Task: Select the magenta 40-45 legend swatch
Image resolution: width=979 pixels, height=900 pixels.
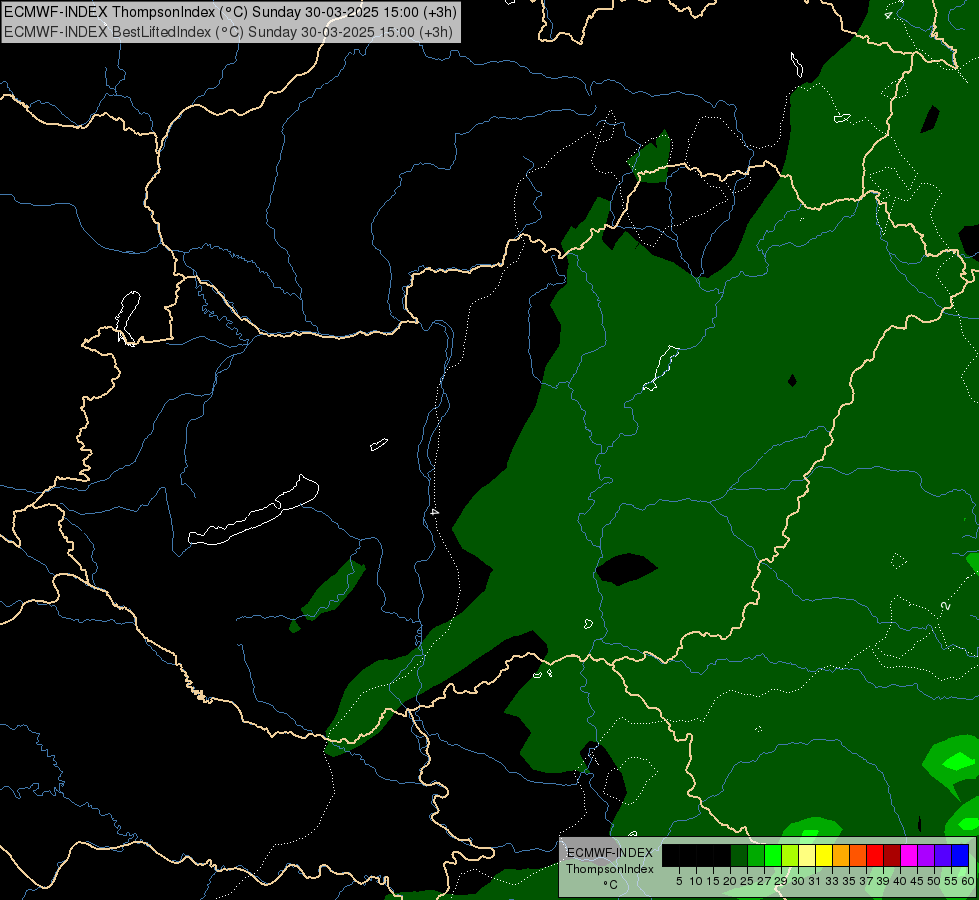Action: click(909, 855)
